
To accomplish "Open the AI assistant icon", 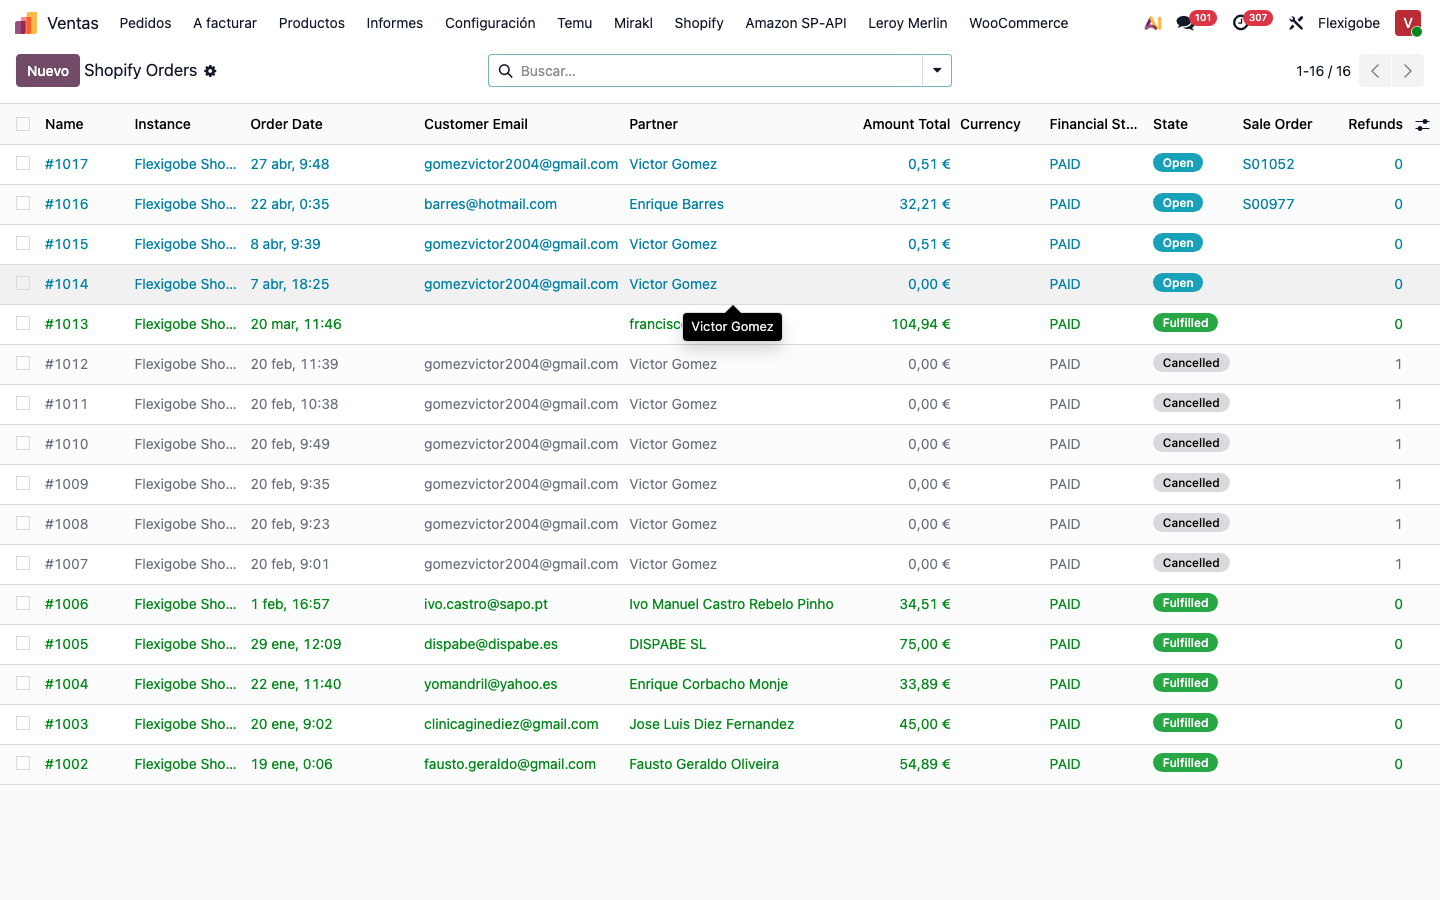I will (1153, 23).
